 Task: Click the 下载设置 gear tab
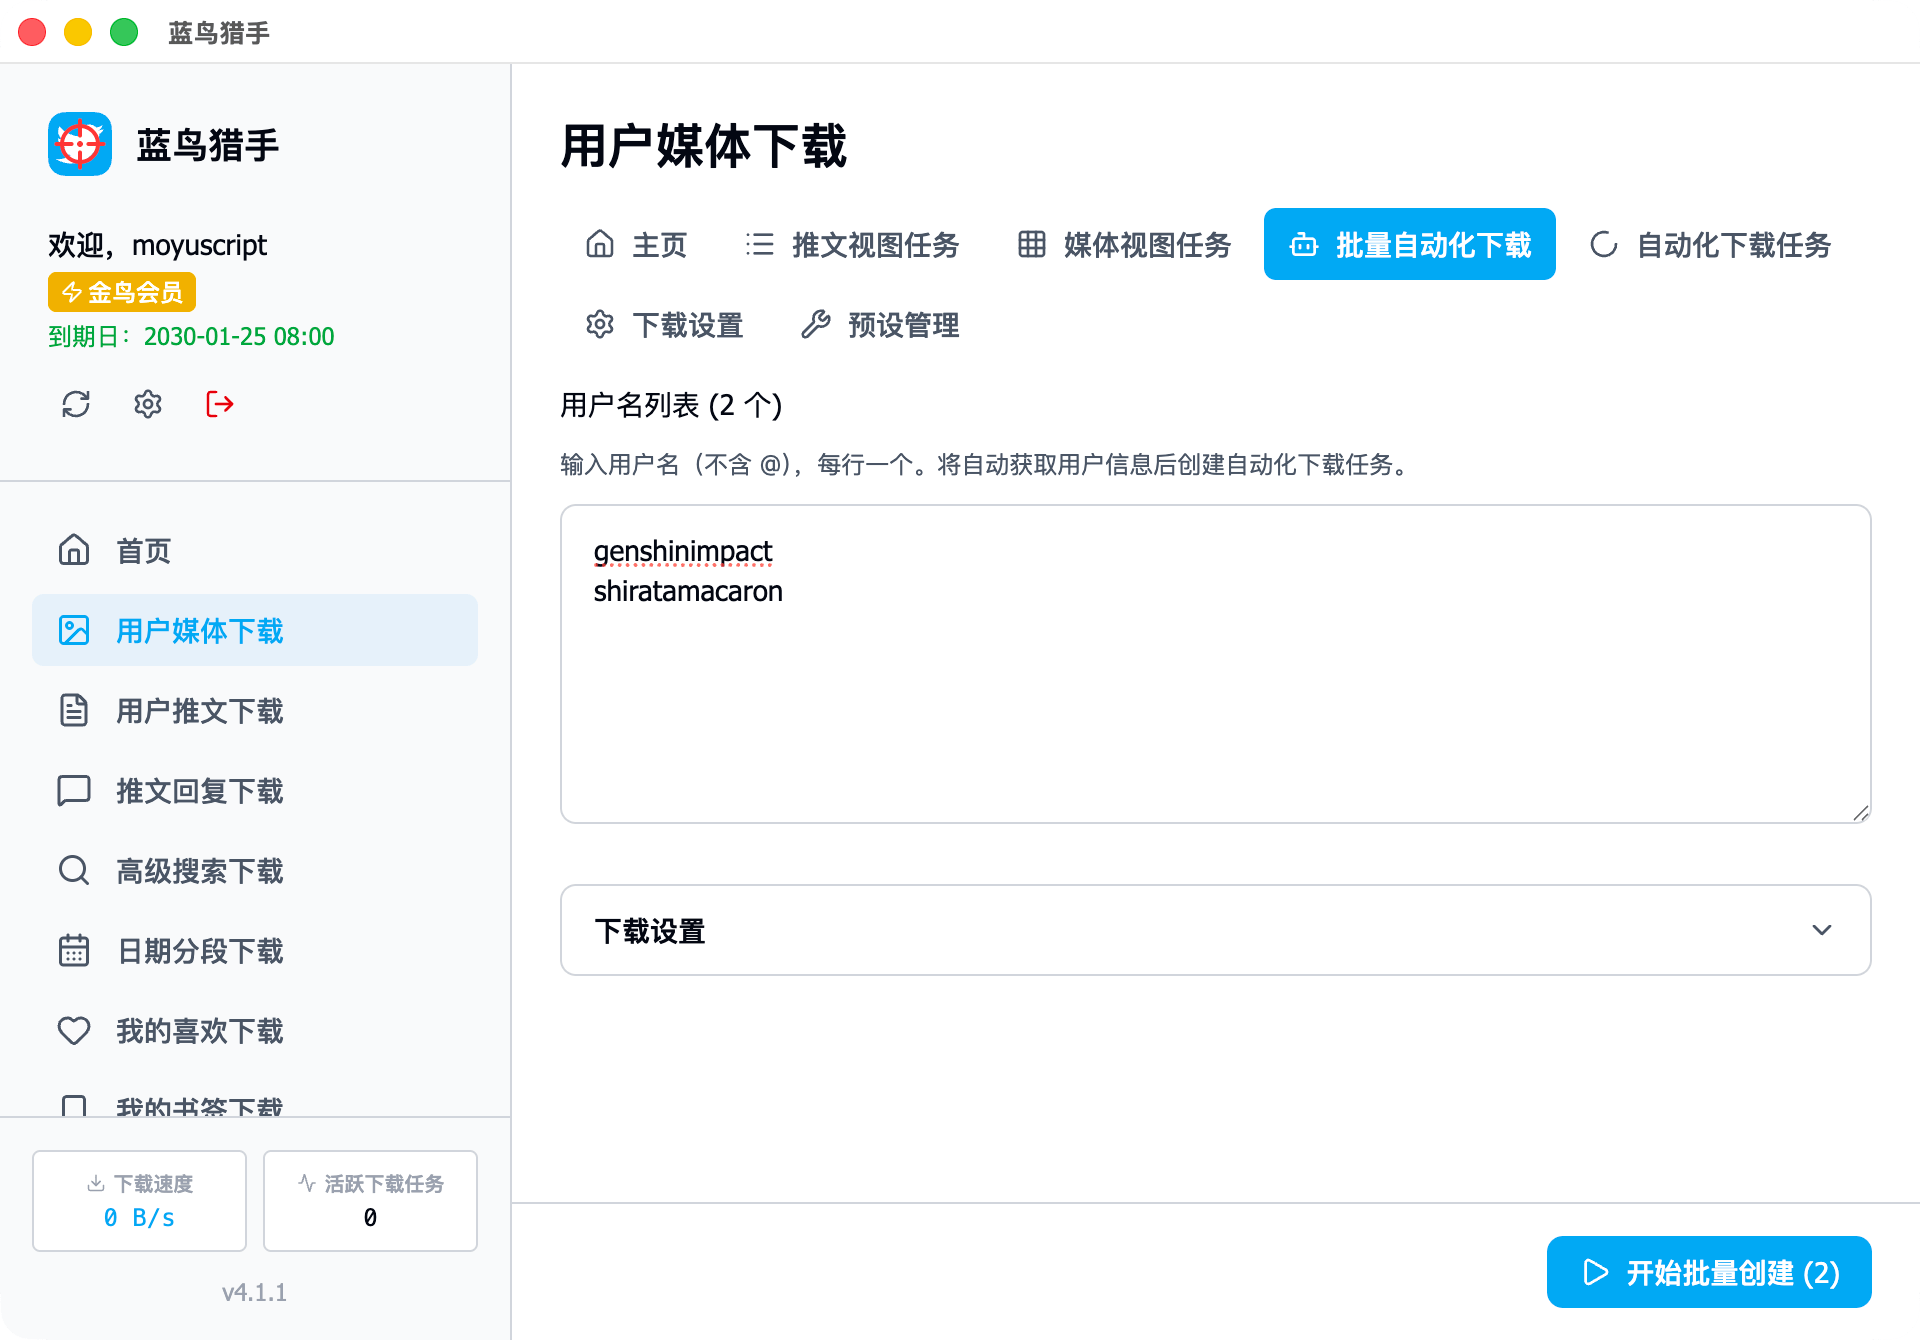click(665, 325)
